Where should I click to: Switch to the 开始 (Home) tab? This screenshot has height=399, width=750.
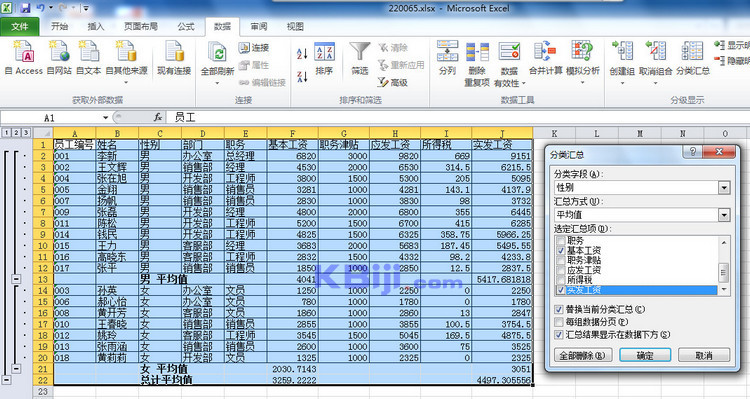60,27
